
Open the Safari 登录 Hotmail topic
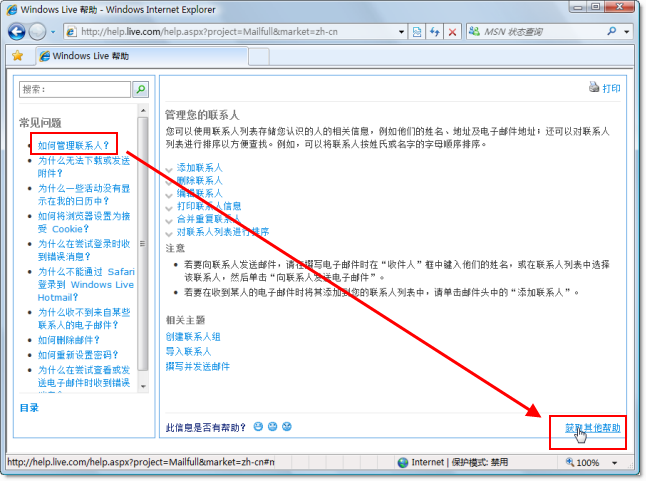coord(86,285)
